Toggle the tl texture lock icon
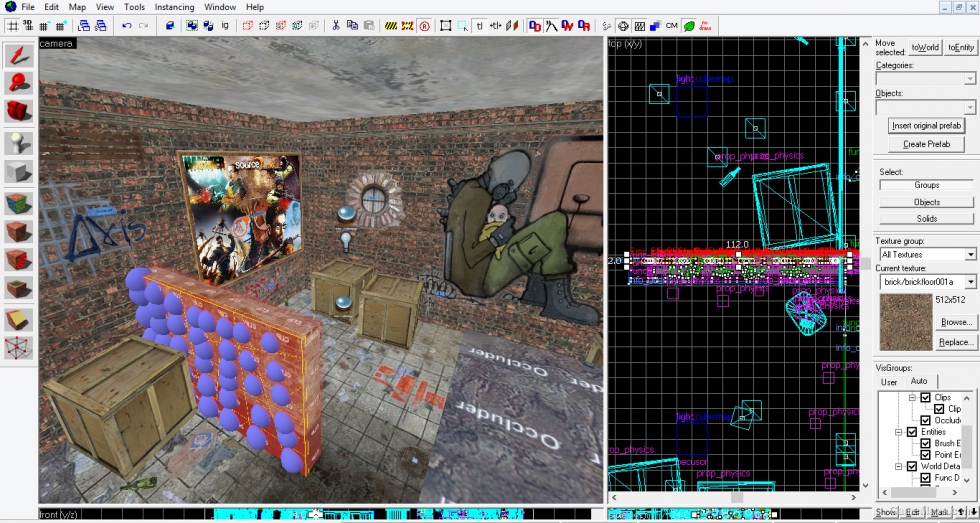Screen dimensions: 980x523 (x=479, y=26)
